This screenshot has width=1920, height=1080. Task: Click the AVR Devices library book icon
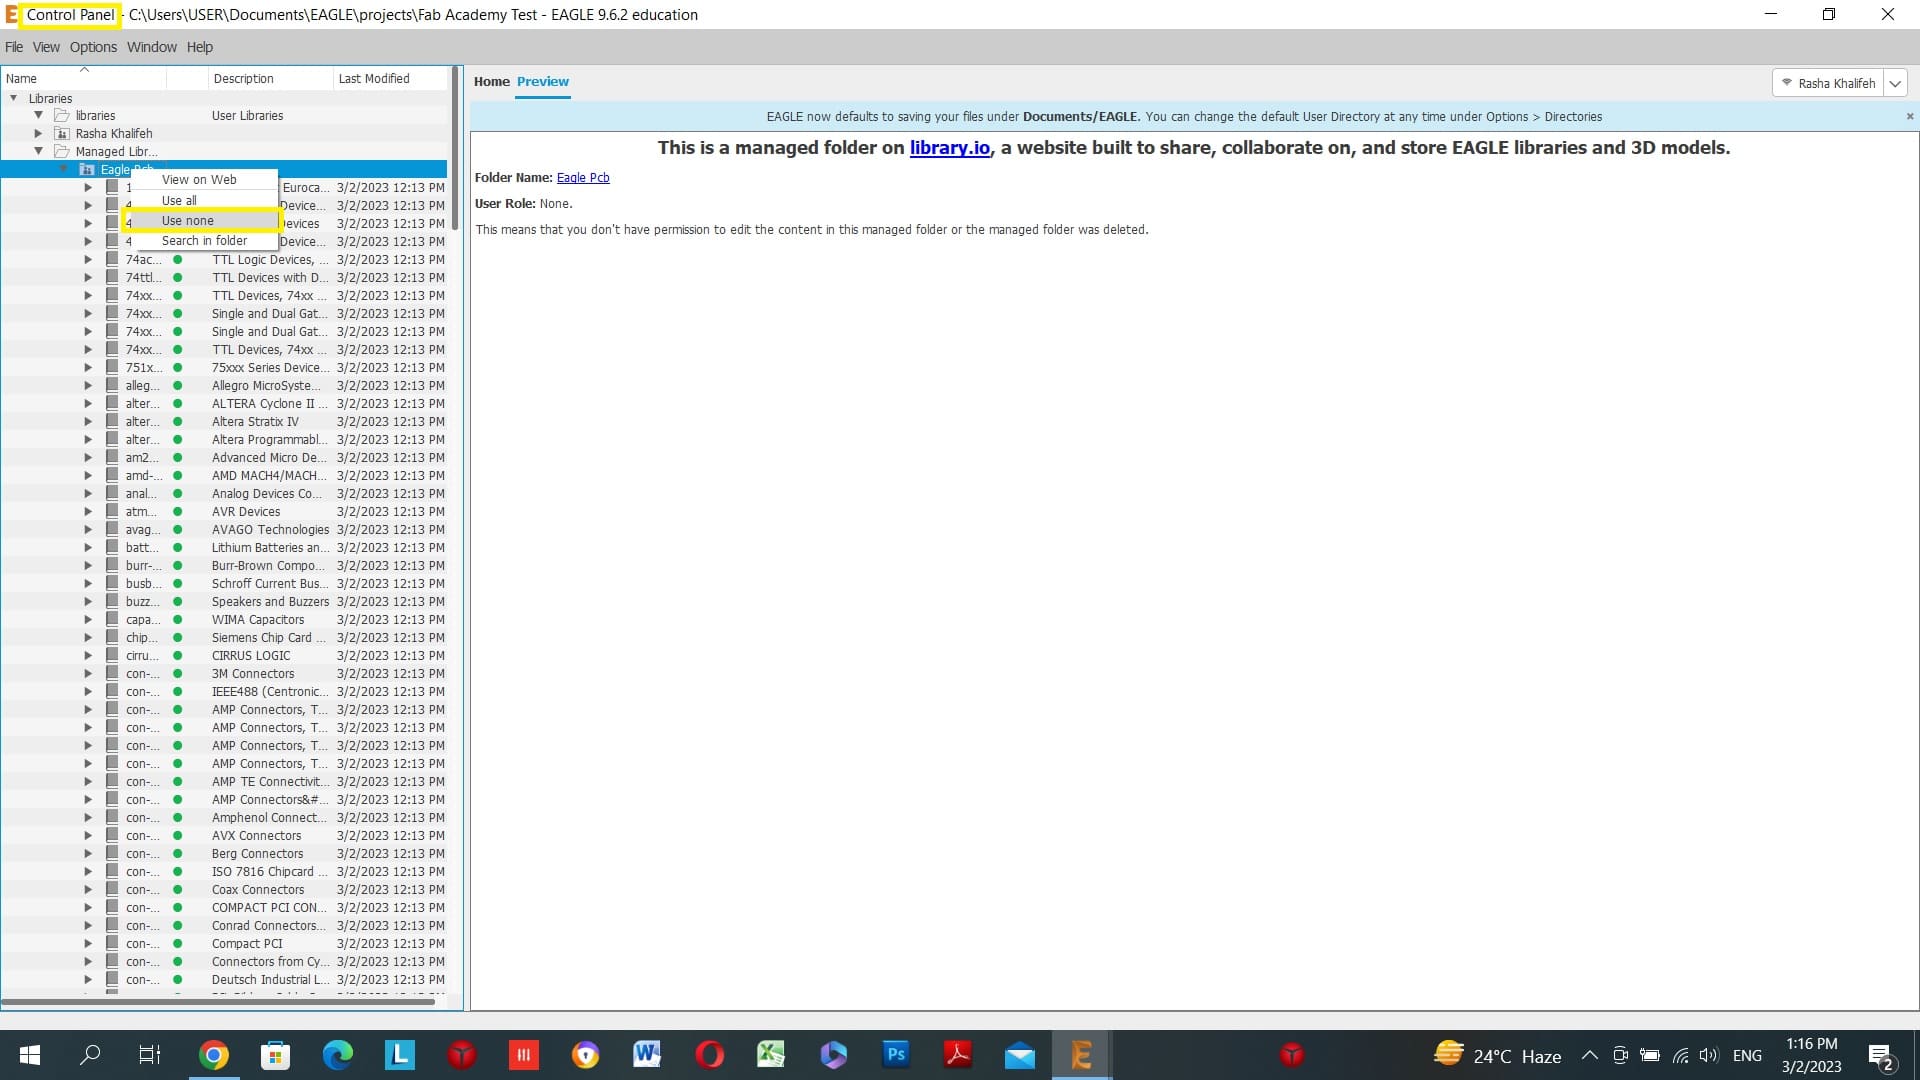coord(112,512)
